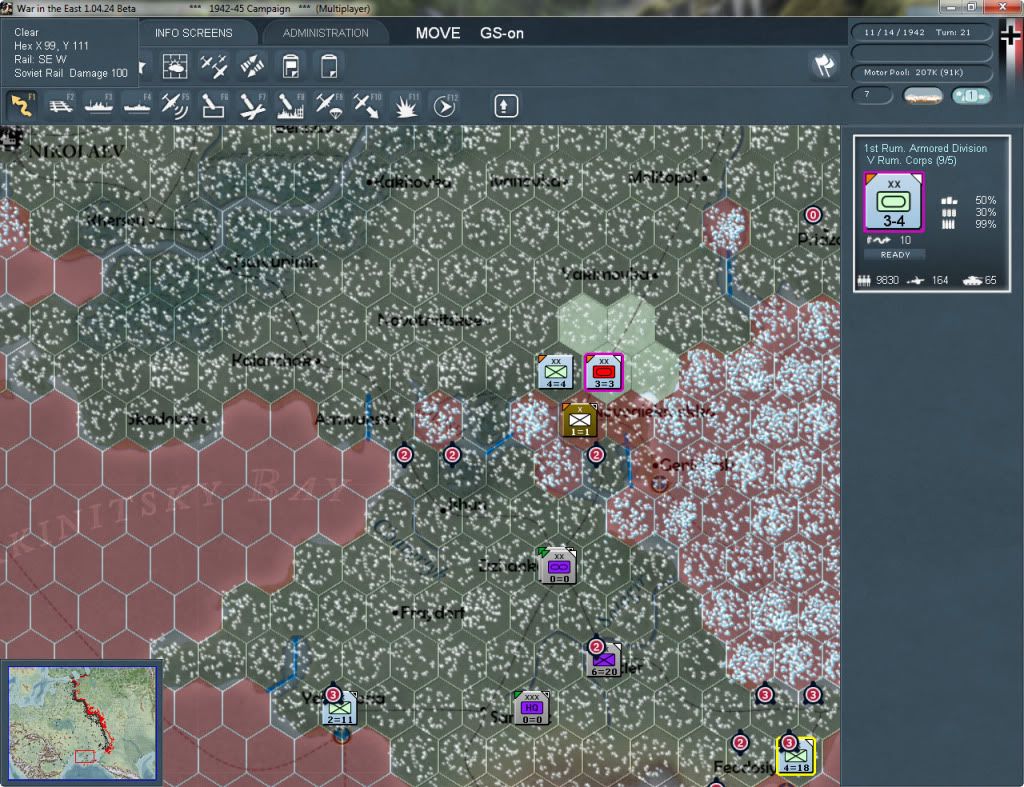Select Air Transfer mode F10 icon
The height and width of the screenshot is (787, 1024).
[367, 106]
